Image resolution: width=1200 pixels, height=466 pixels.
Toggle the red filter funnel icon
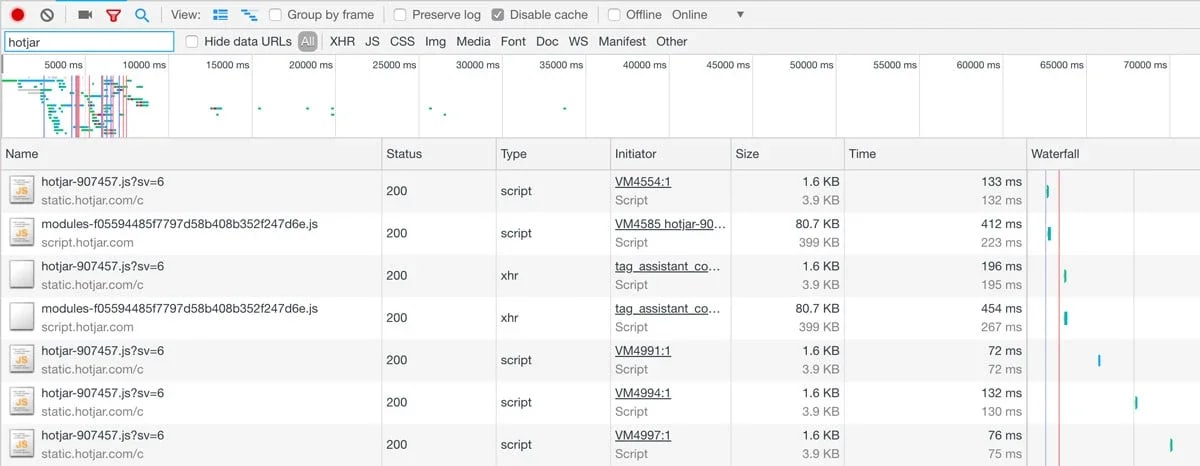coord(113,15)
